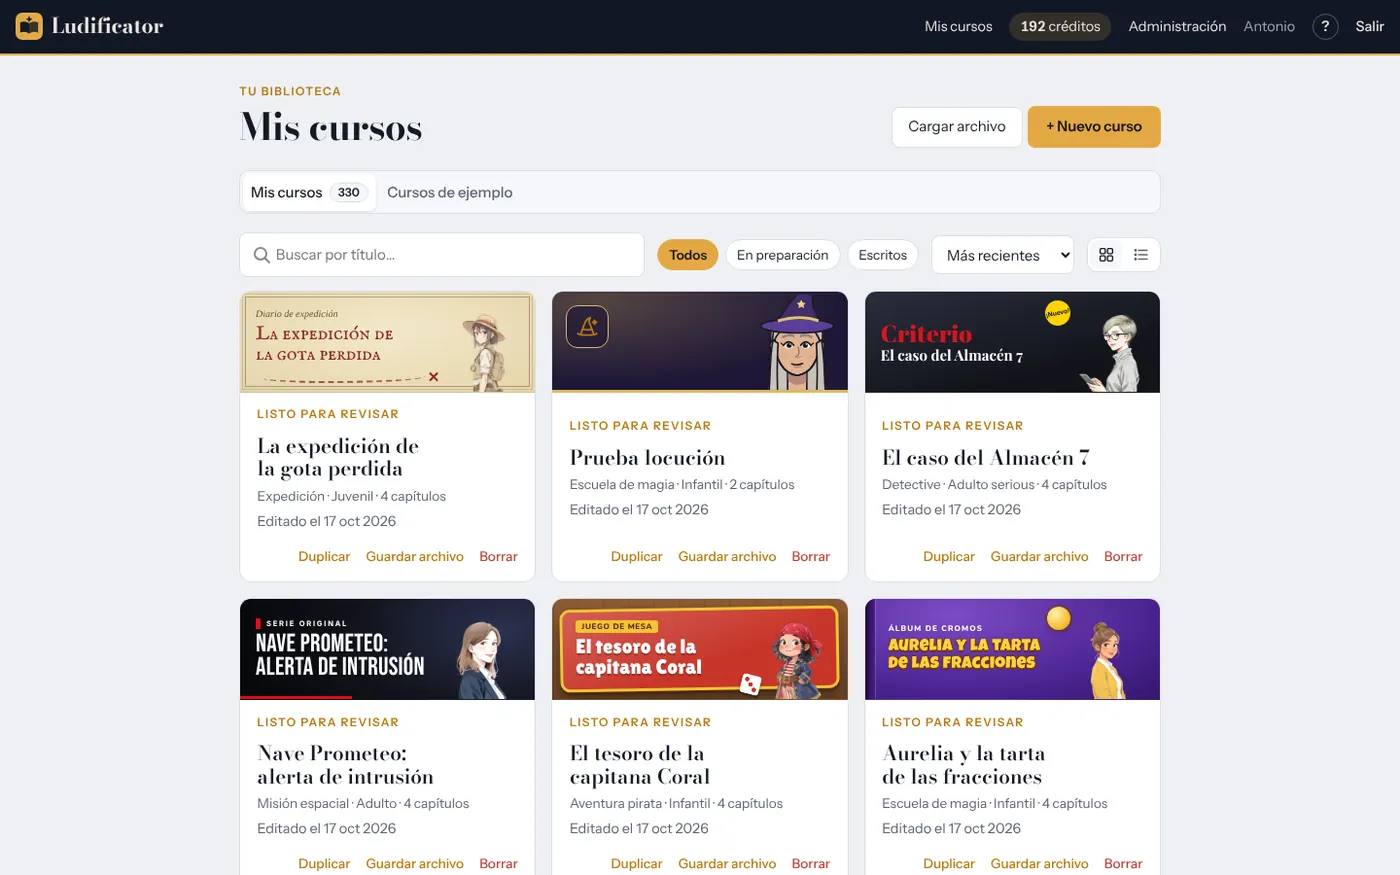Open El tesoro de la capitana Coral title

tap(640, 765)
